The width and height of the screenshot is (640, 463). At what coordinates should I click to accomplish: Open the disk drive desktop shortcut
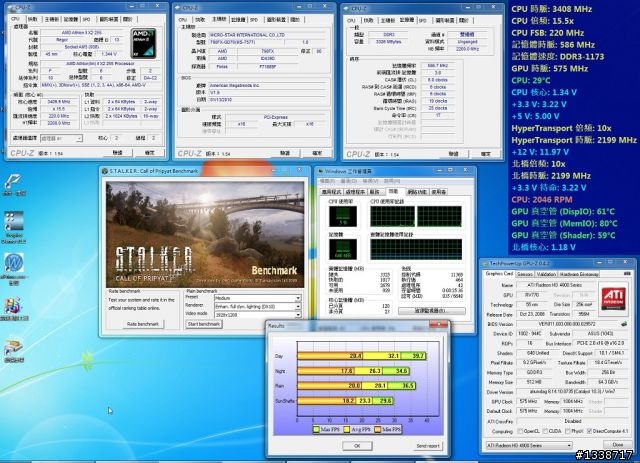point(13,347)
